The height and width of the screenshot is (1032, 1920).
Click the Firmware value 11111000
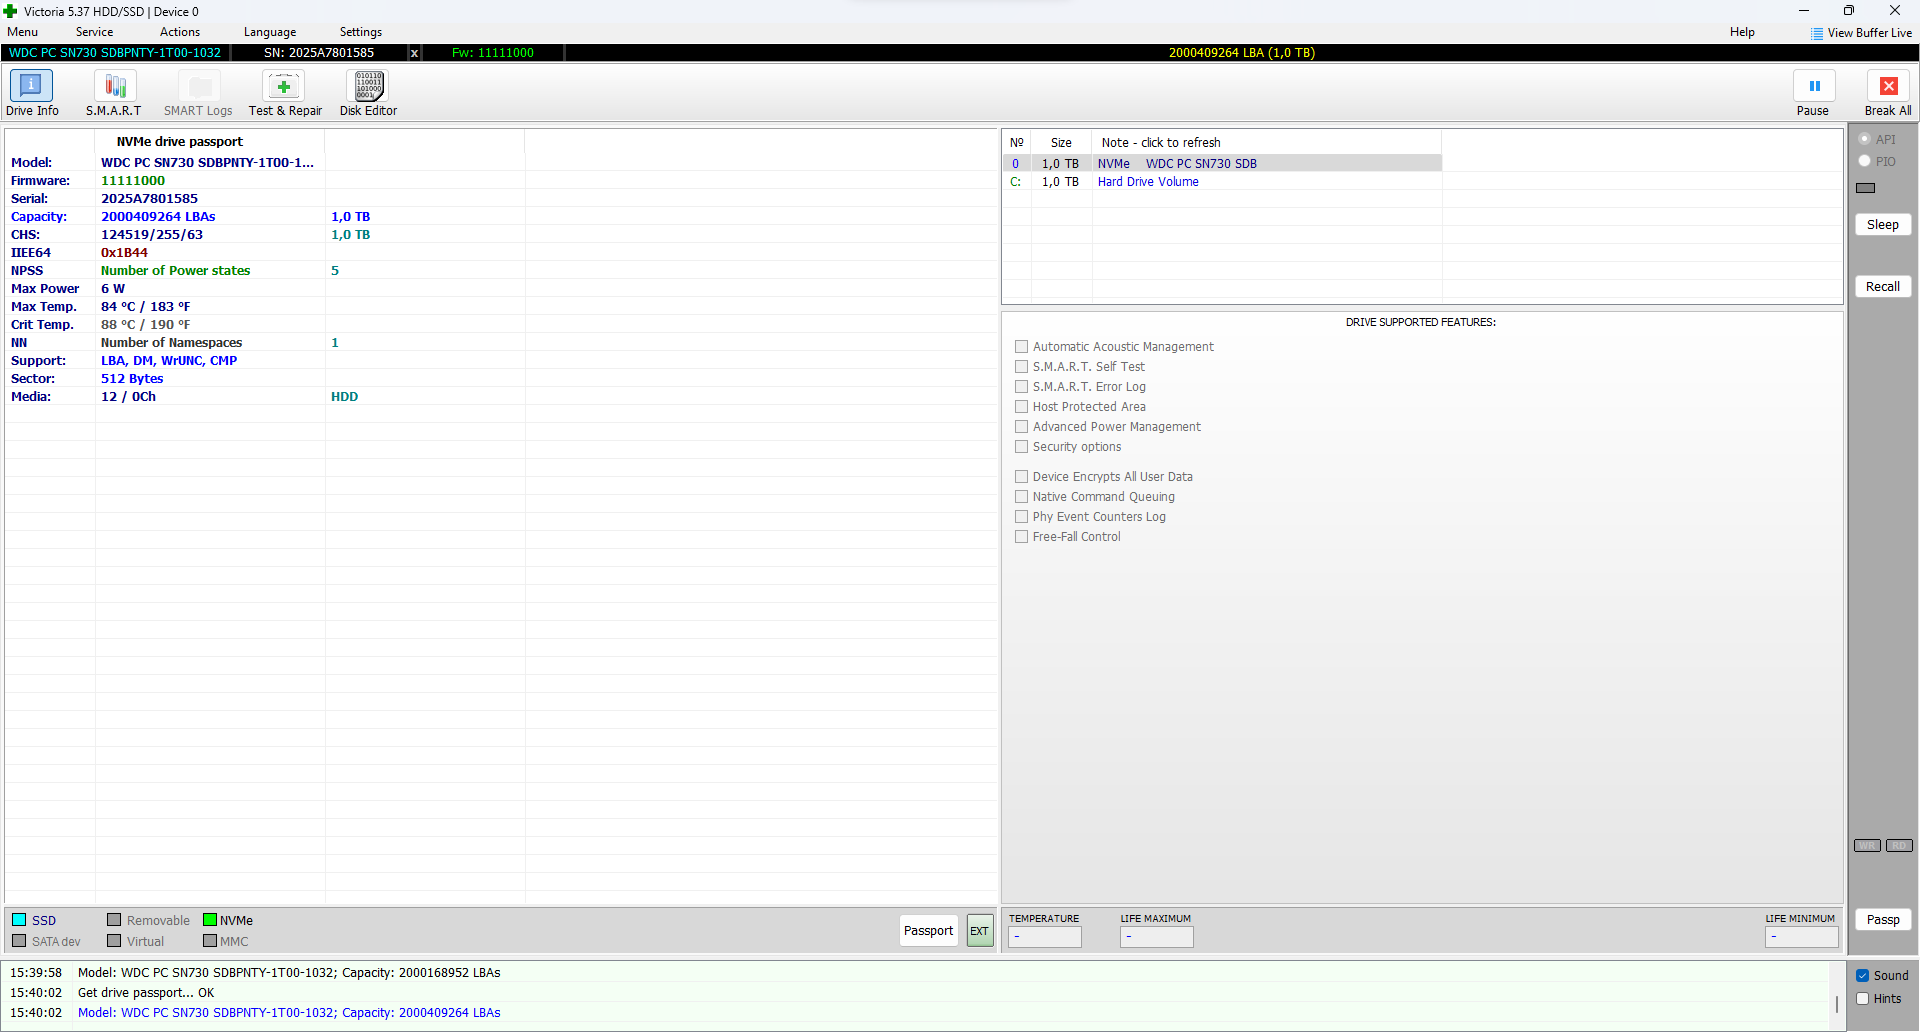(x=133, y=181)
